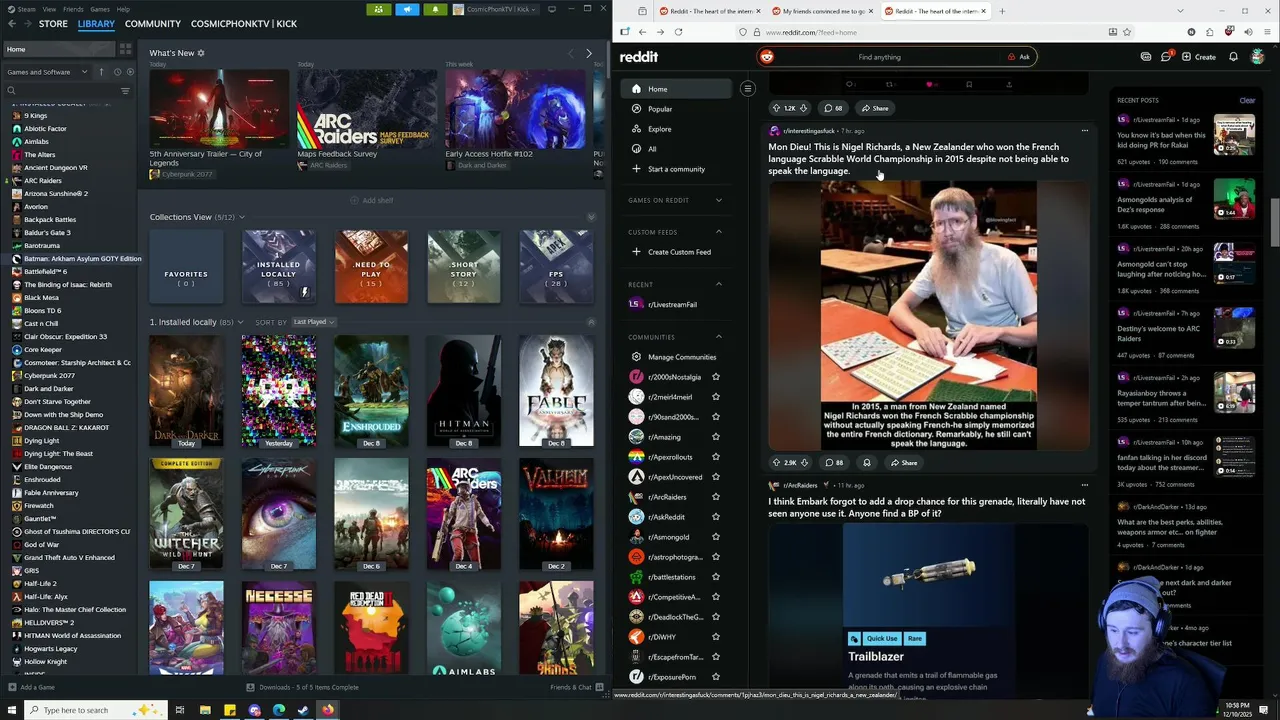
Task: Open advanced filter options in Steam search bar
Action: [125, 91]
